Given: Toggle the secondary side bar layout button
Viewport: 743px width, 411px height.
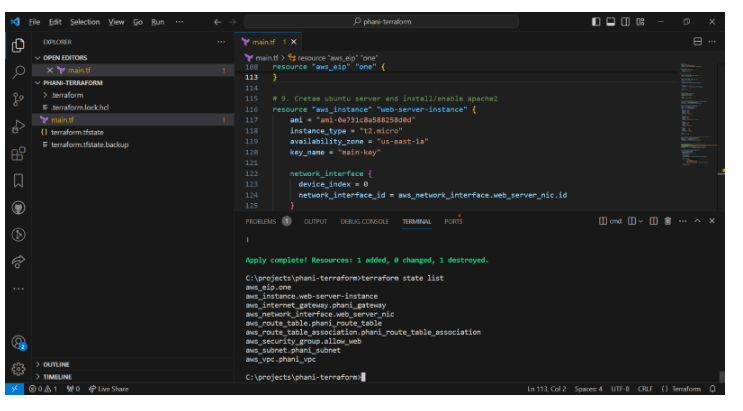Looking at the screenshot, I should point(626,21).
